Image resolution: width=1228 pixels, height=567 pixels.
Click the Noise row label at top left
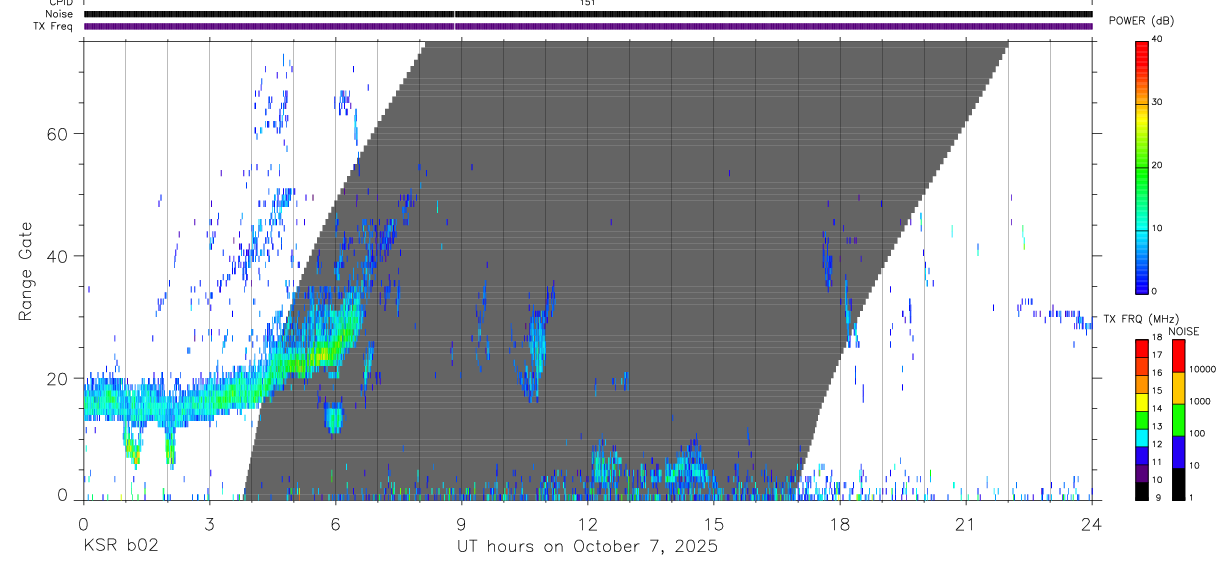click(59, 14)
